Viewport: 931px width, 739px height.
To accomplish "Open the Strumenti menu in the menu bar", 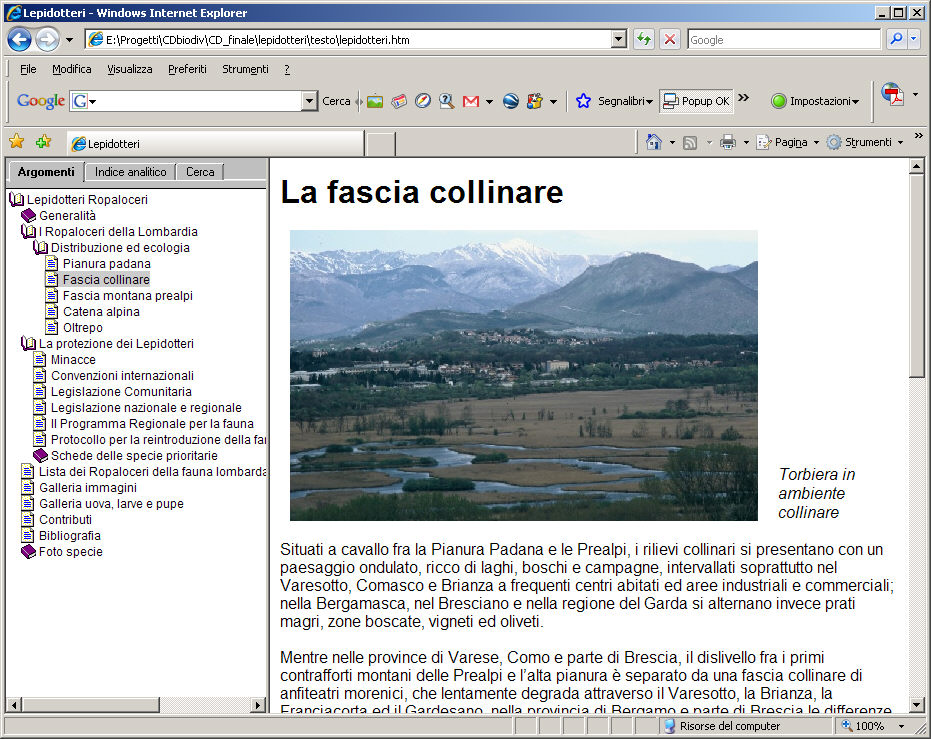I will (x=245, y=69).
